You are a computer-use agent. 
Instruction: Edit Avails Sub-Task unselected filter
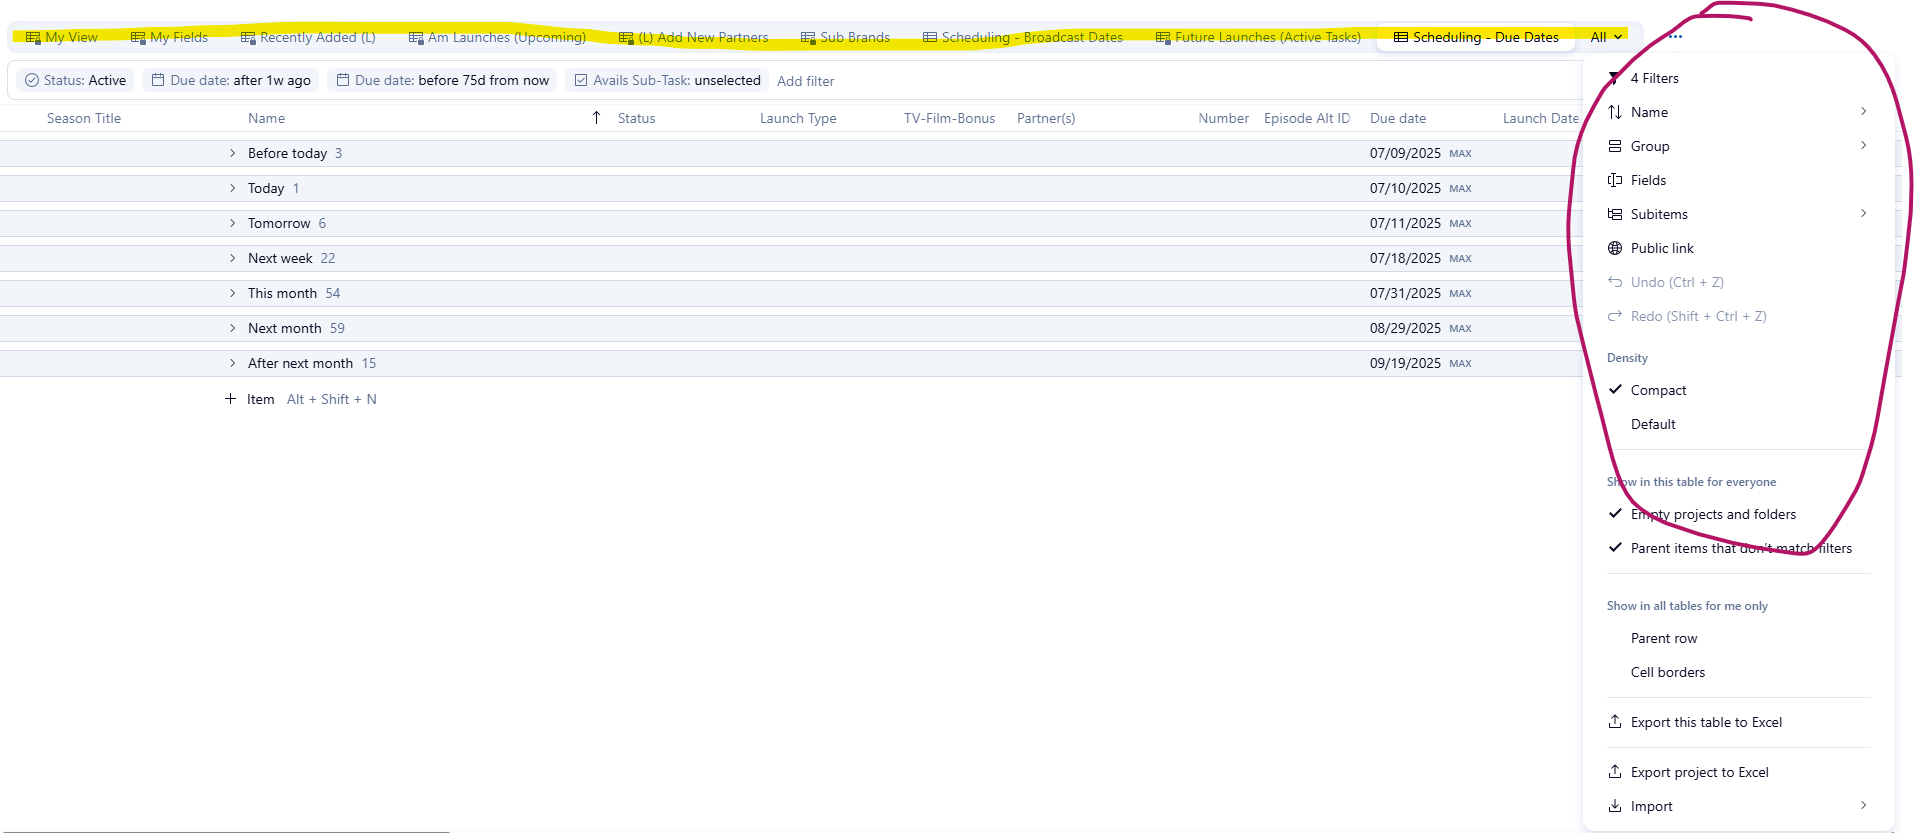pyautogui.click(x=667, y=80)
